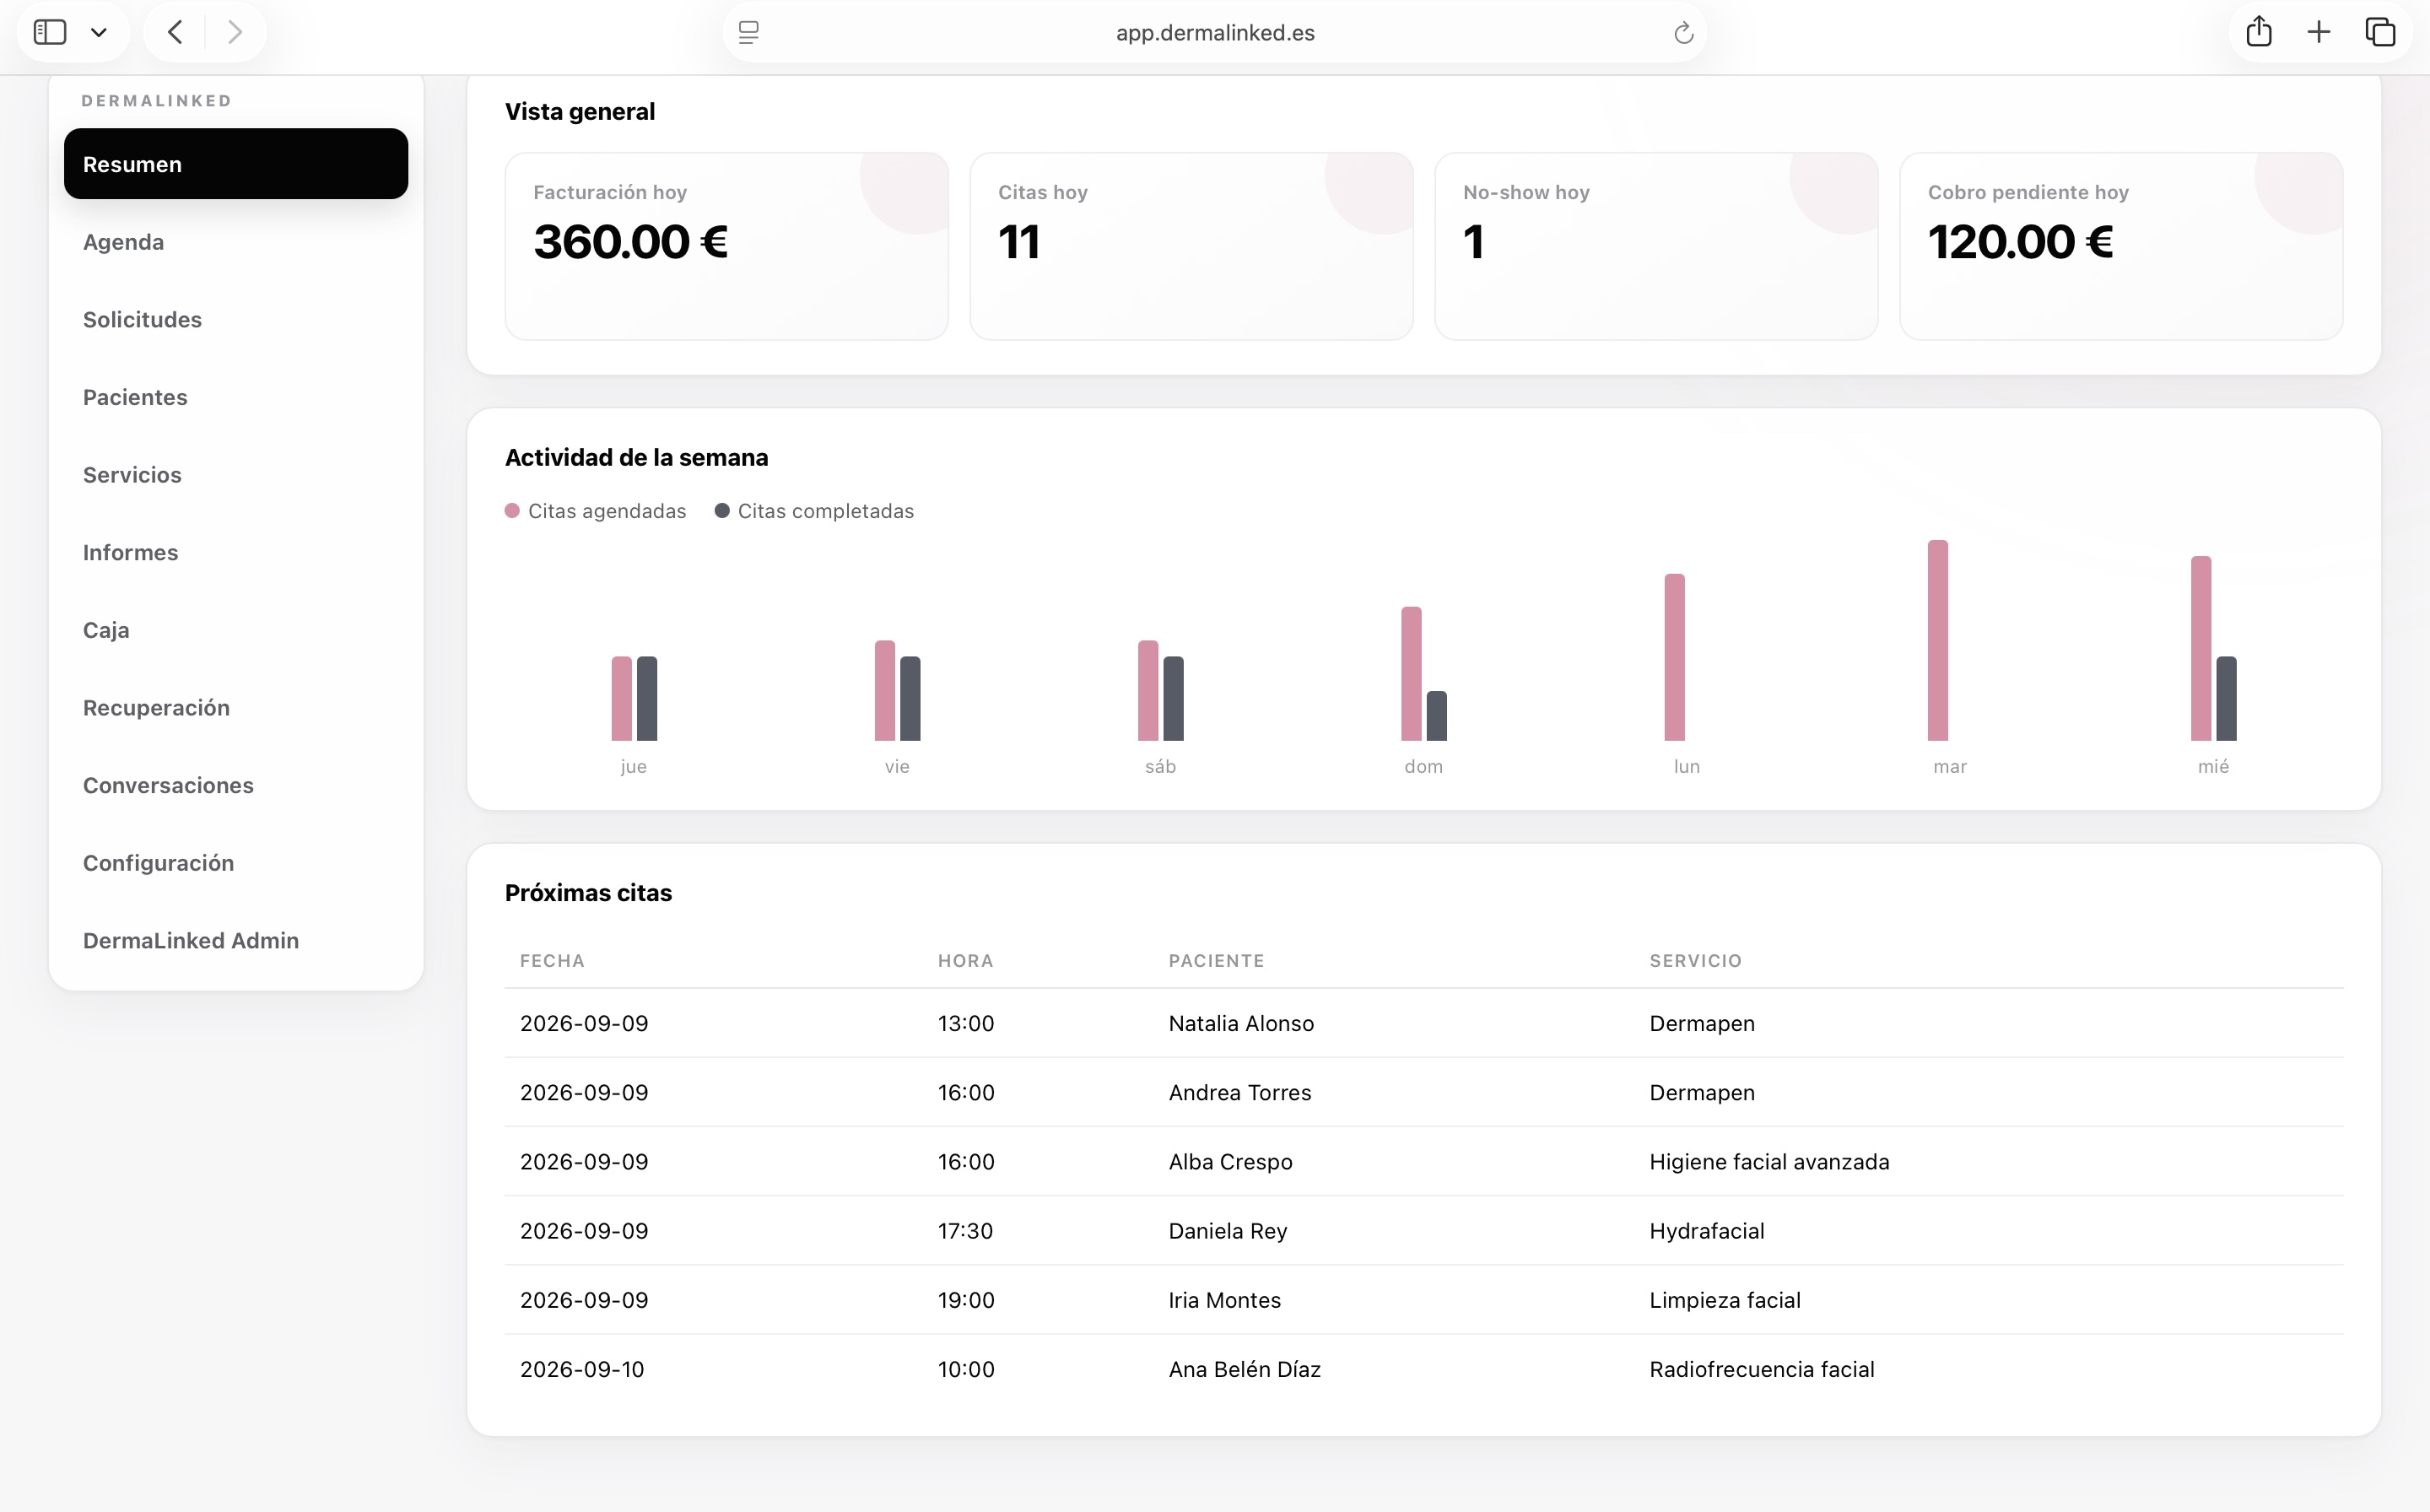Toggle Citas completadas legend series
2430x1512 pixels.
click(x=814, y=511)
